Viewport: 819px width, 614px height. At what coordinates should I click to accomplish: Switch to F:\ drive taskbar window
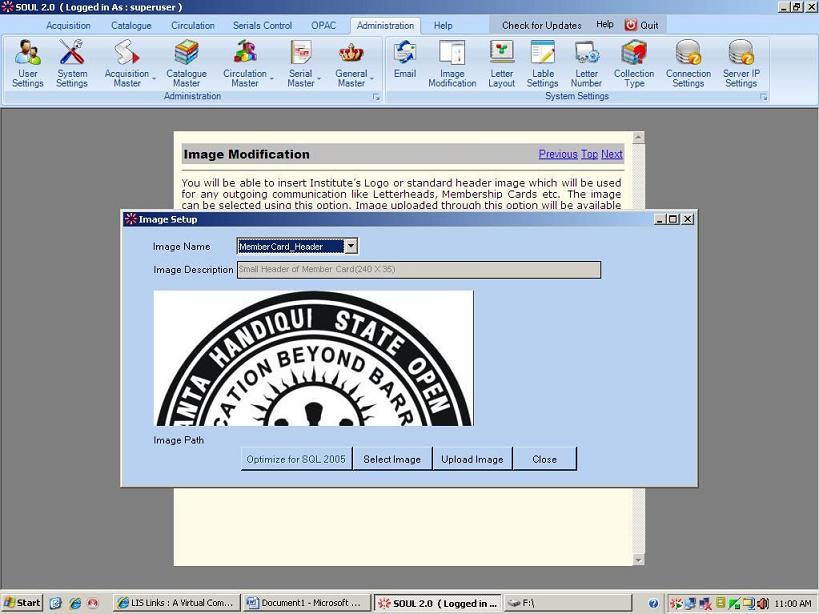[568, 603]
